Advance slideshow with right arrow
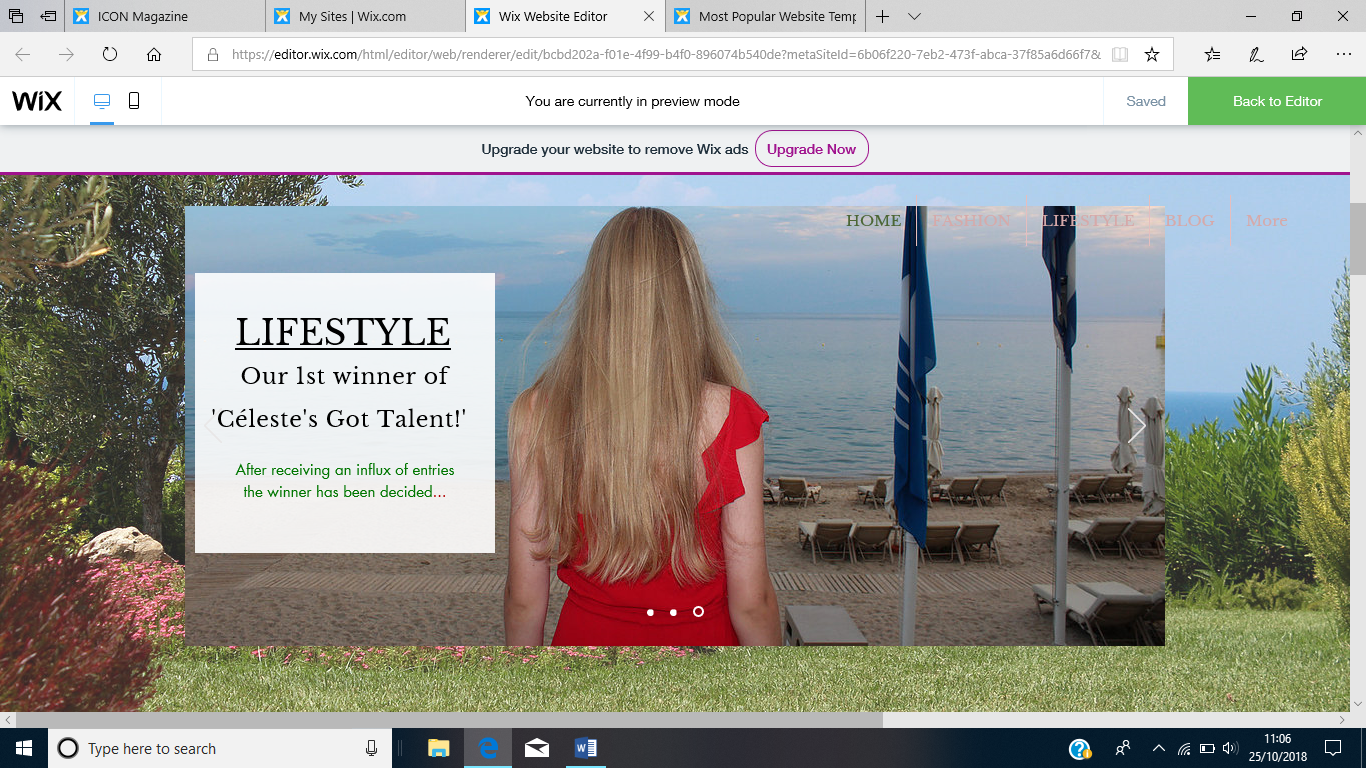Viewport: 1366px width, 768px height. point(1136,426)
